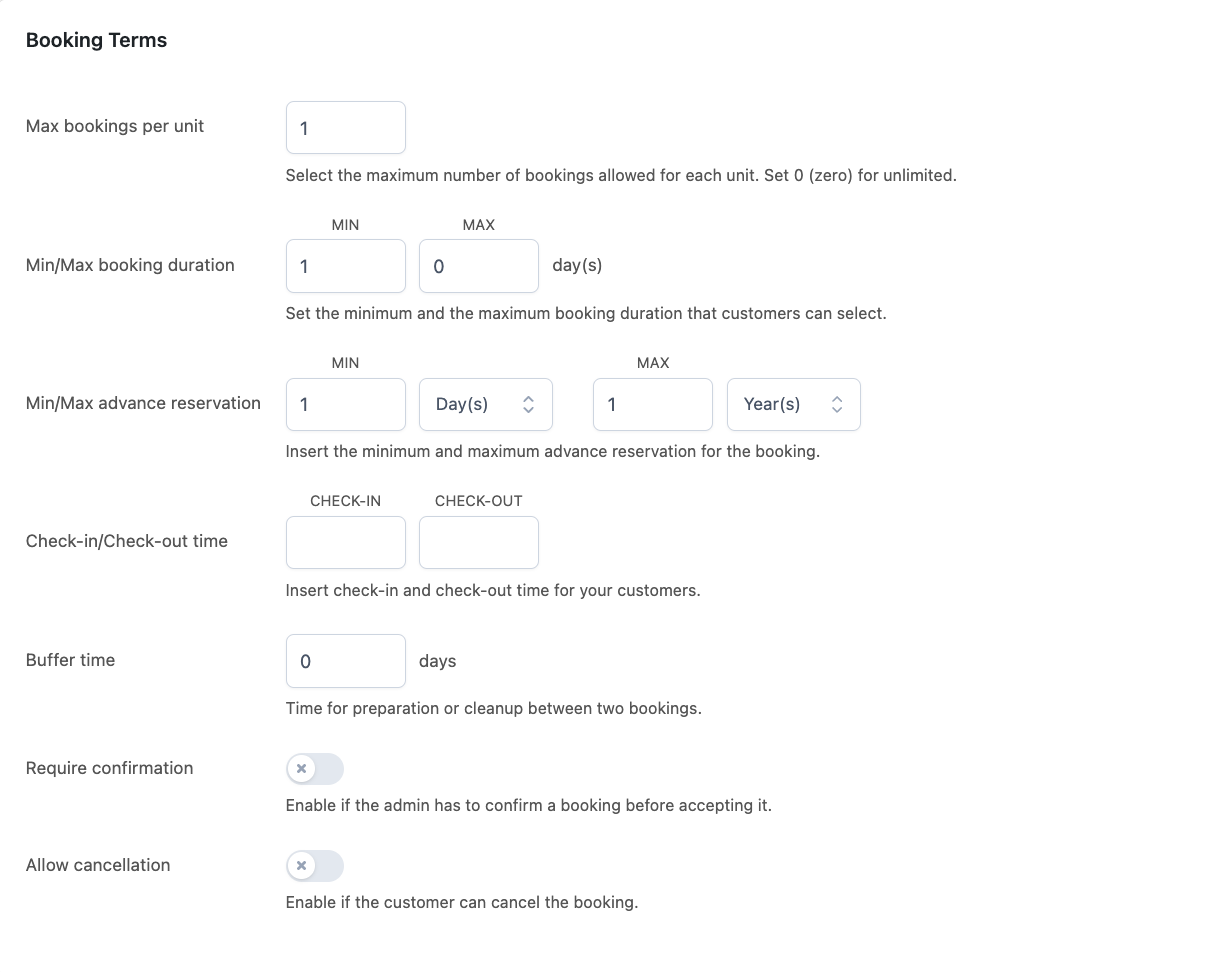Image resolution: width=1218 pixels, height=972 pixels.
Task: Click the Min/Max advance reservation label
Action: tap(143, 403)
